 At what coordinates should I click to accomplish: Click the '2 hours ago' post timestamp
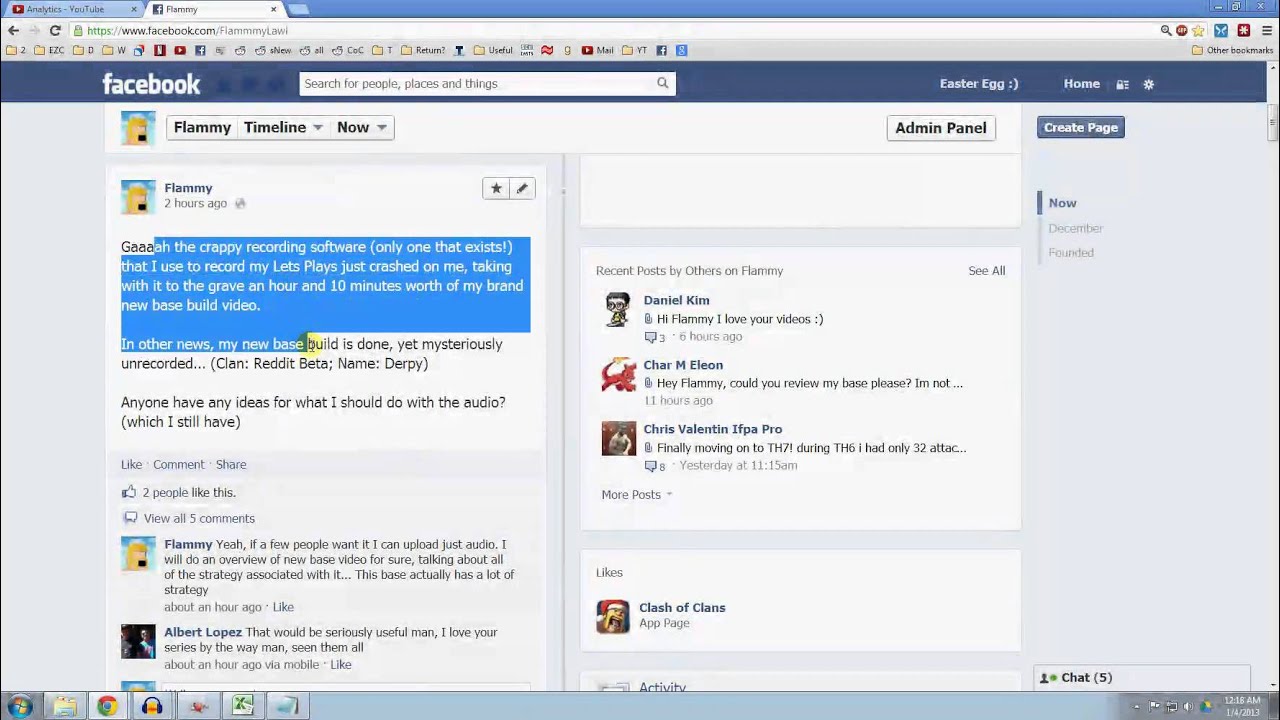coord(195,203)
